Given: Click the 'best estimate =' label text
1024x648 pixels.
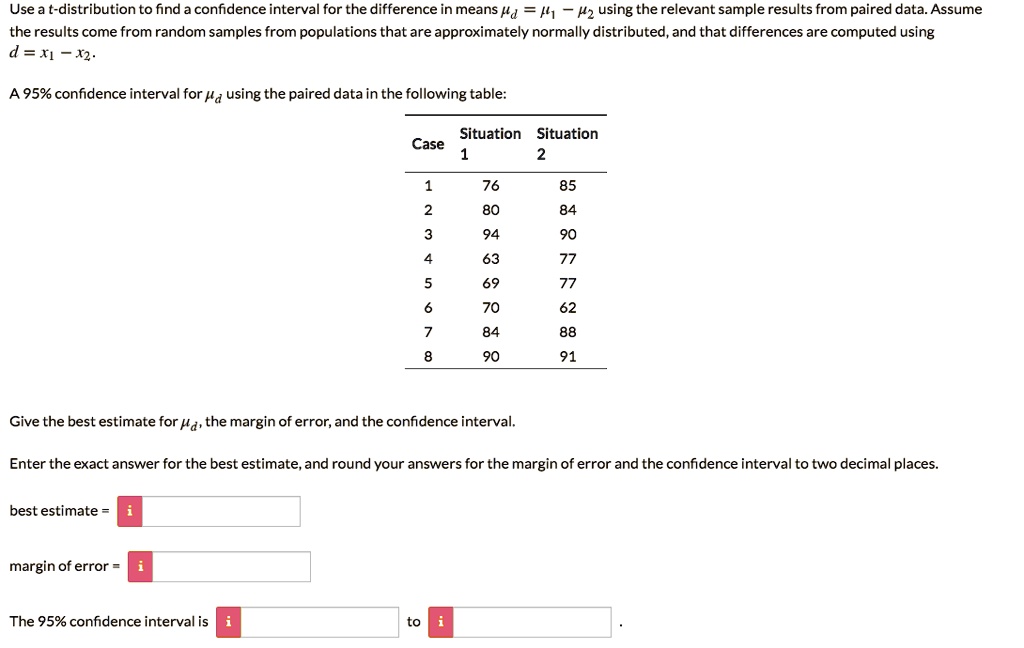Looking at the screenshot, I should coord(58,510).
